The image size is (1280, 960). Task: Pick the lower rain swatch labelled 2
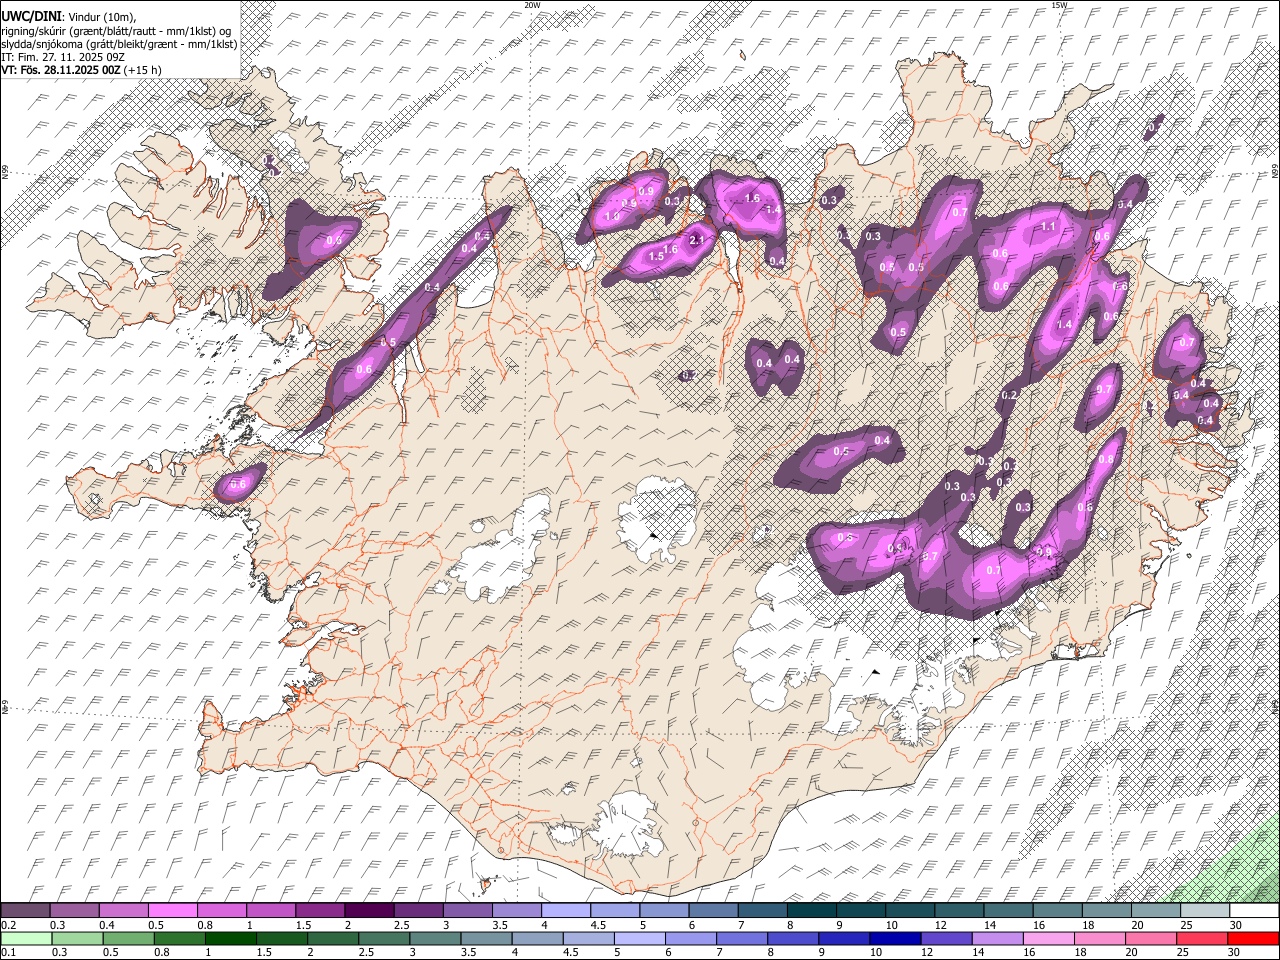pyautogui.click(x=333, y=939)
